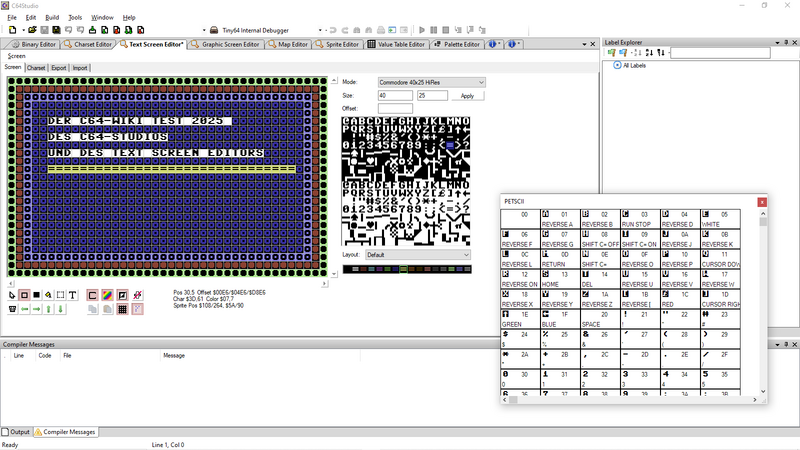Open file with toolbar folder icon
The height and width of the screenshot is (450, 800).
[x=33, y=31]
